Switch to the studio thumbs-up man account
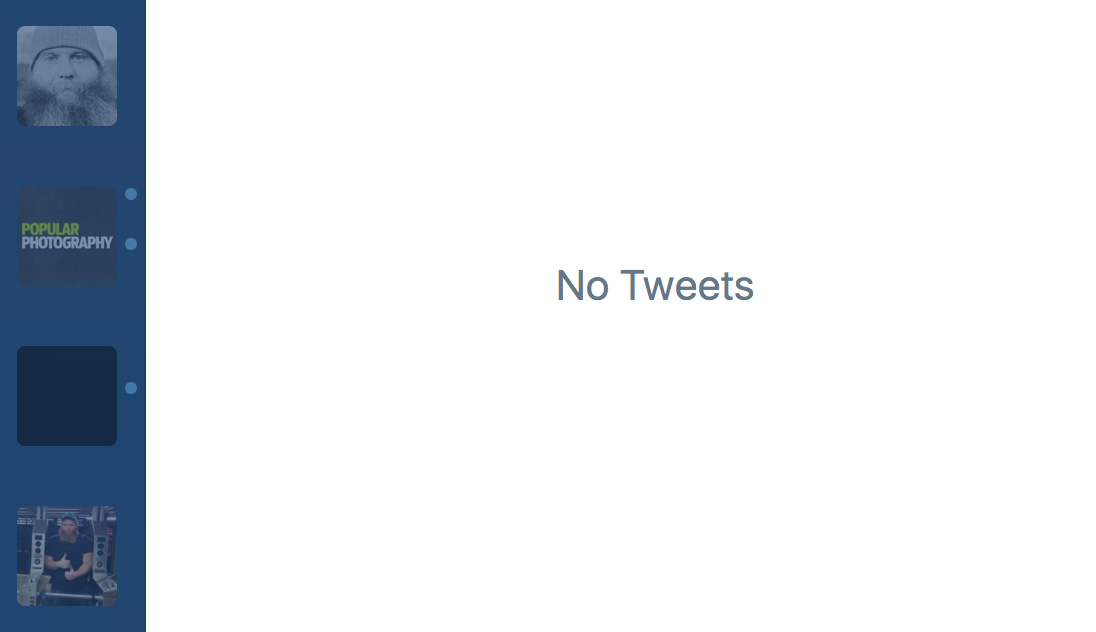 tap(67, 555)
